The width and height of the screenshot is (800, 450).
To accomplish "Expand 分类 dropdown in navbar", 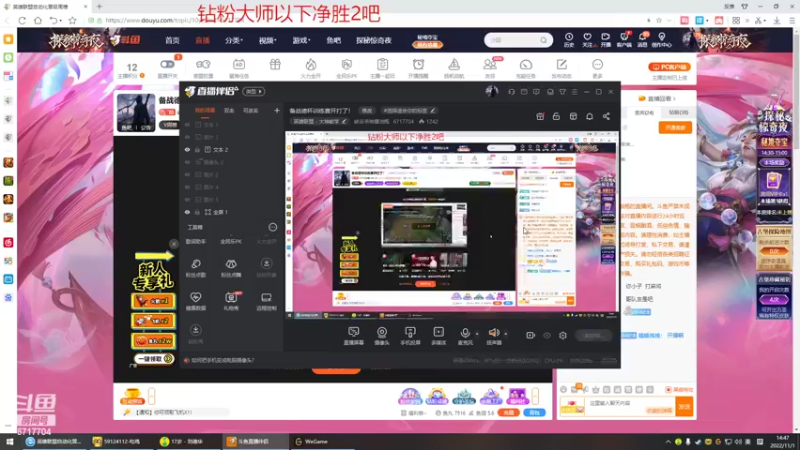I will point(234,40).
